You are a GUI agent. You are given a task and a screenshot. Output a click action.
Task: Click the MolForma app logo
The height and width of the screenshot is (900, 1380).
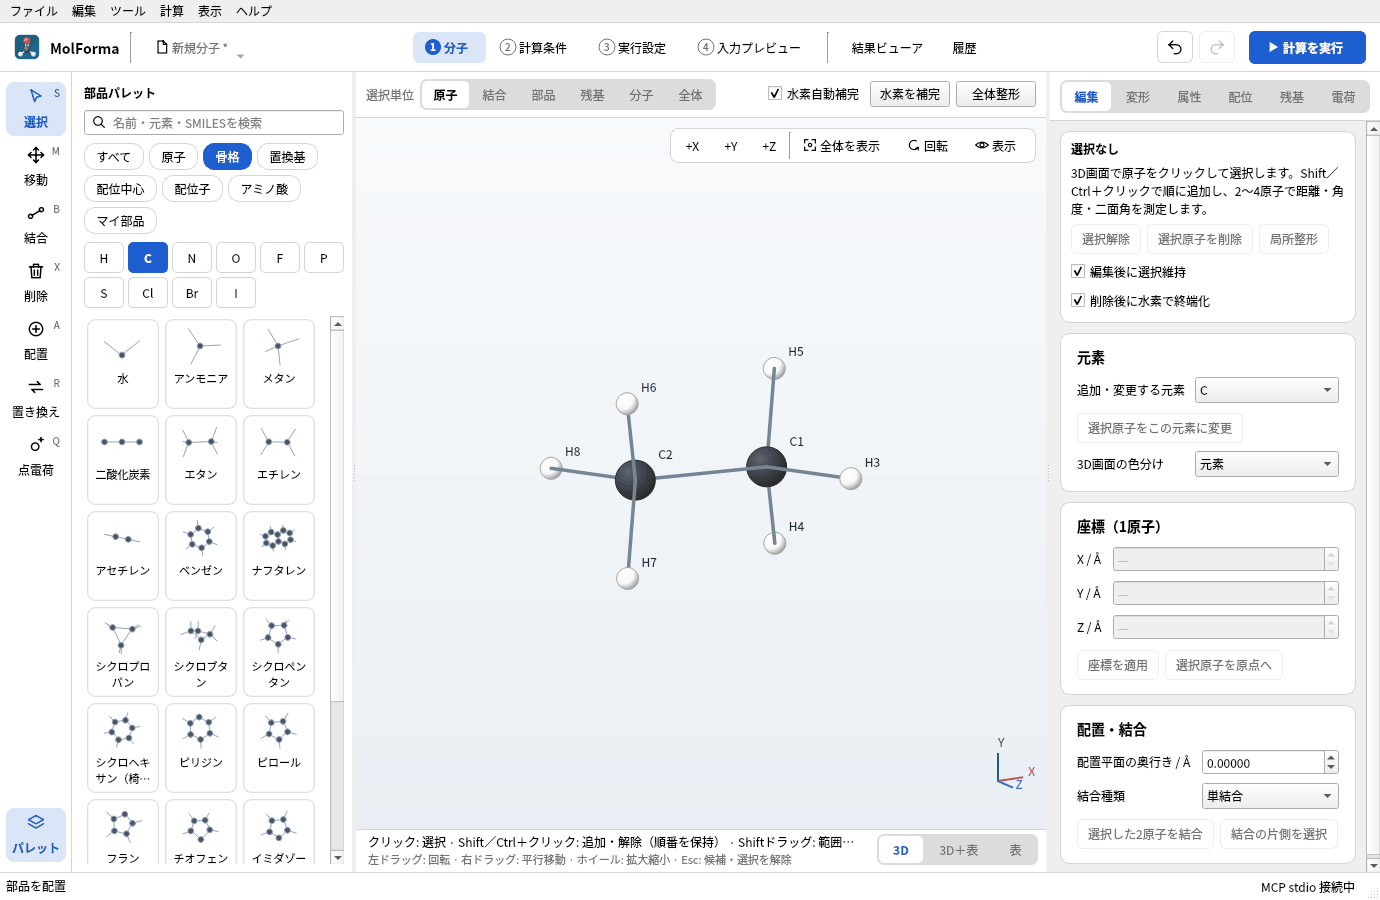pos(27,47)
